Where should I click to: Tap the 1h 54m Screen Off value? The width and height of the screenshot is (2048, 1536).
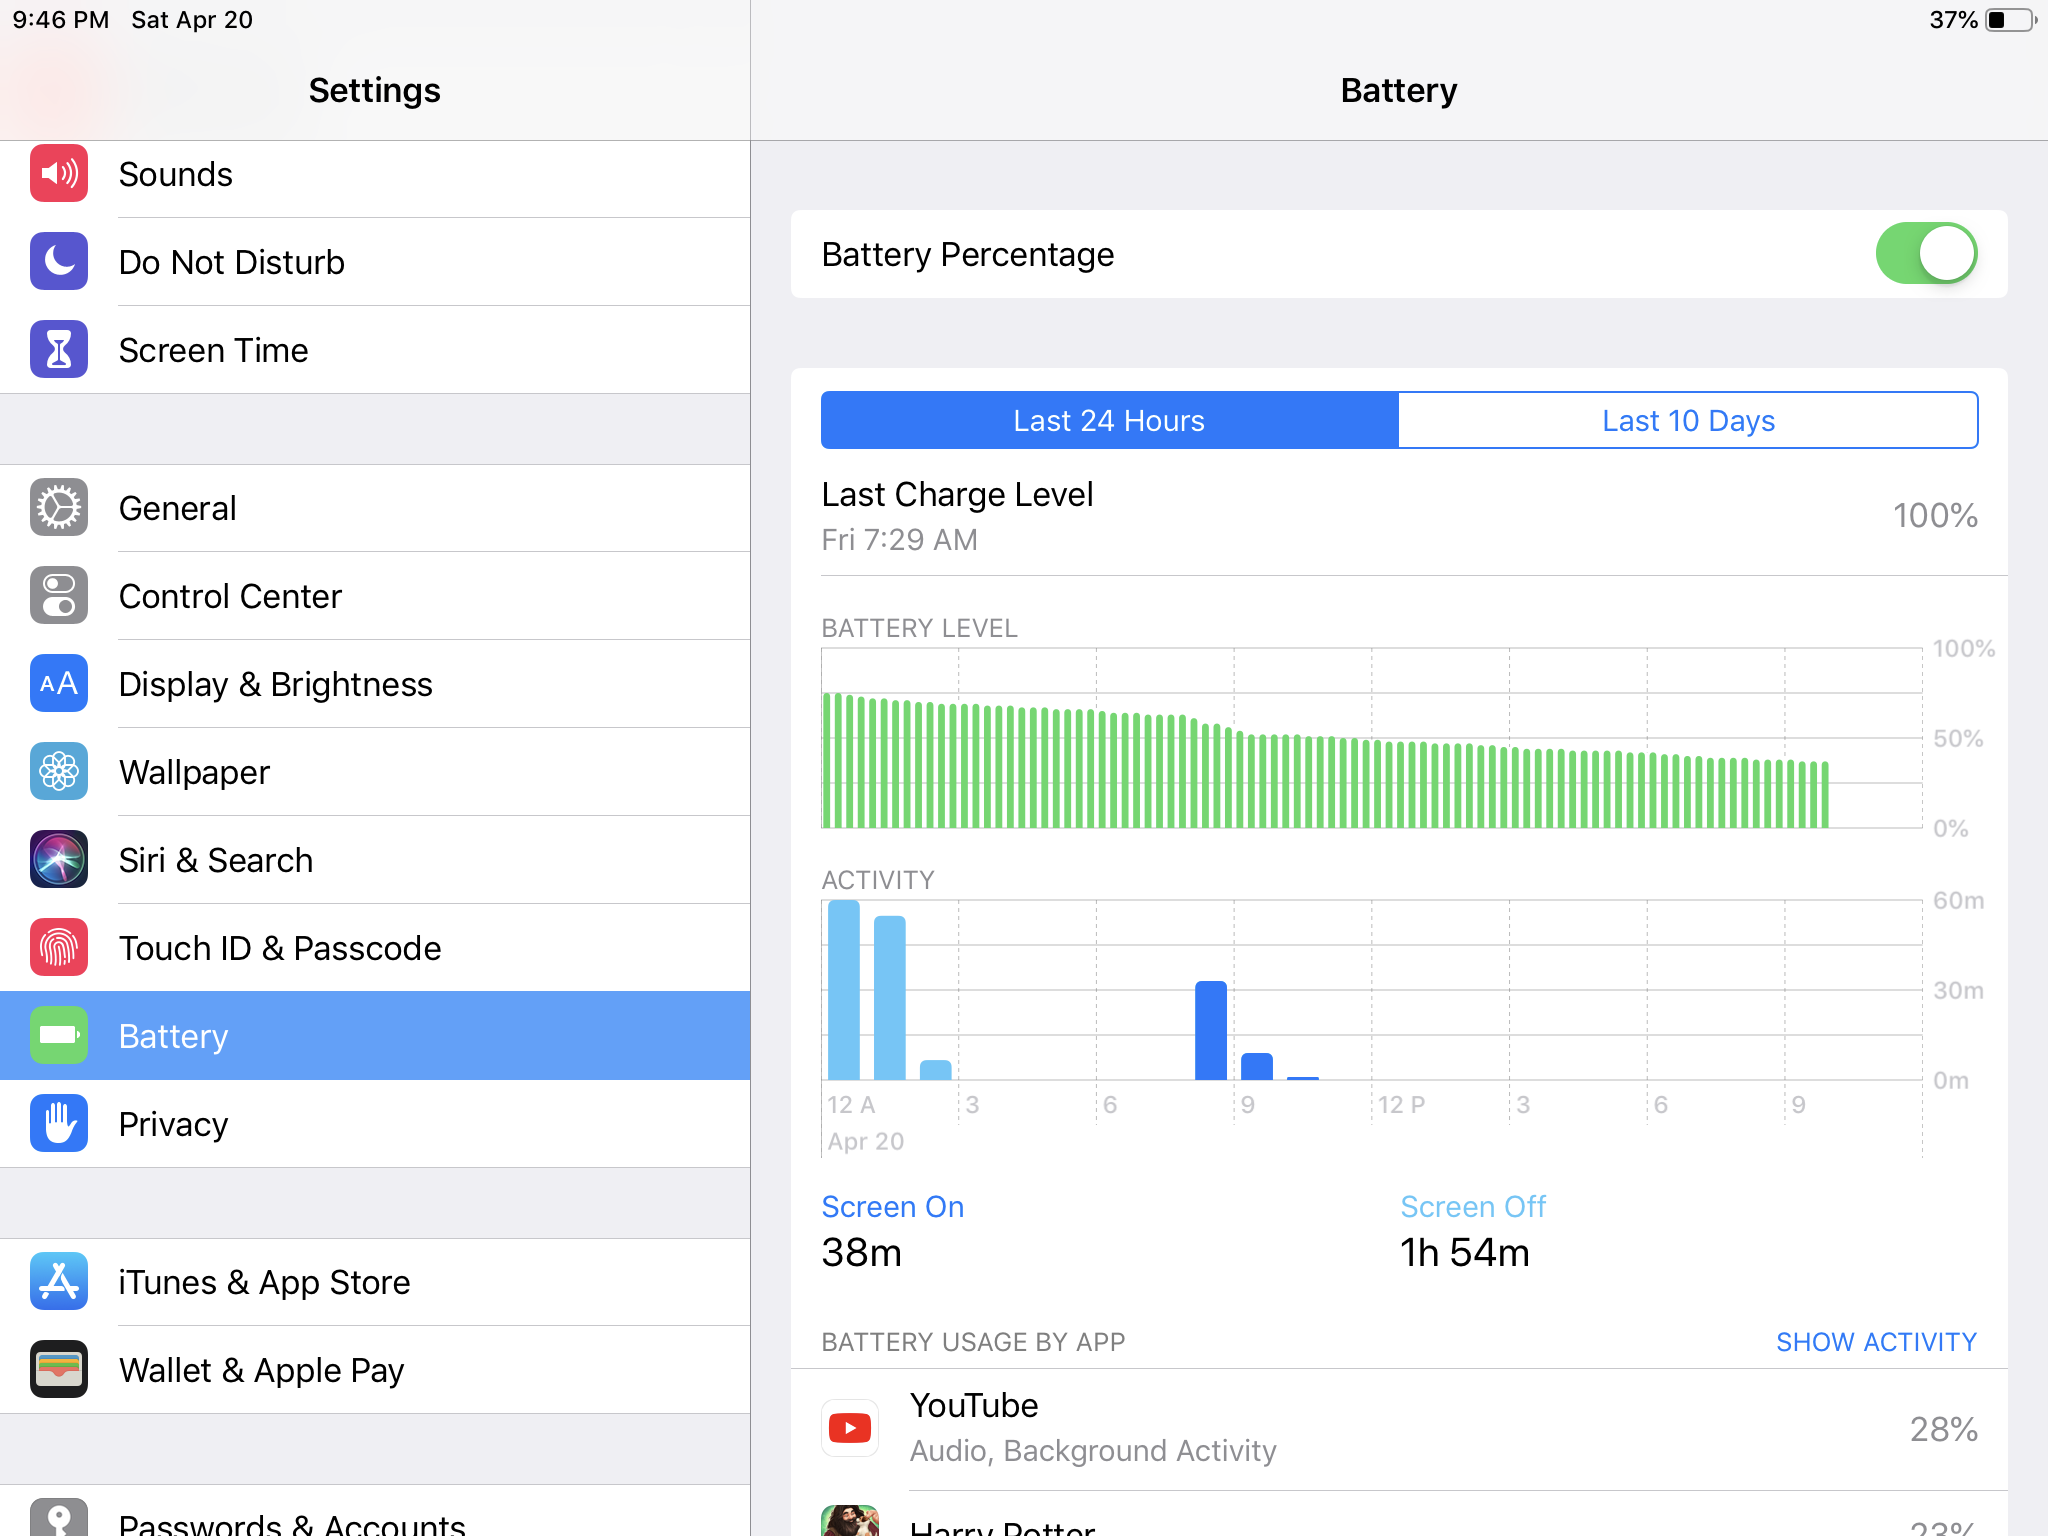[1465, 1253]
